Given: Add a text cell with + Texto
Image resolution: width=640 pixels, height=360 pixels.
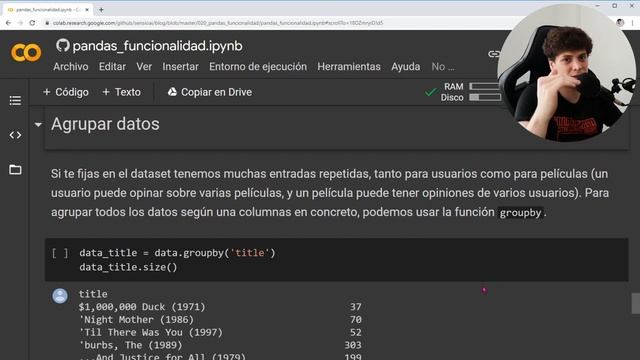Looking at the screenshot, I should tap(121, 92).
